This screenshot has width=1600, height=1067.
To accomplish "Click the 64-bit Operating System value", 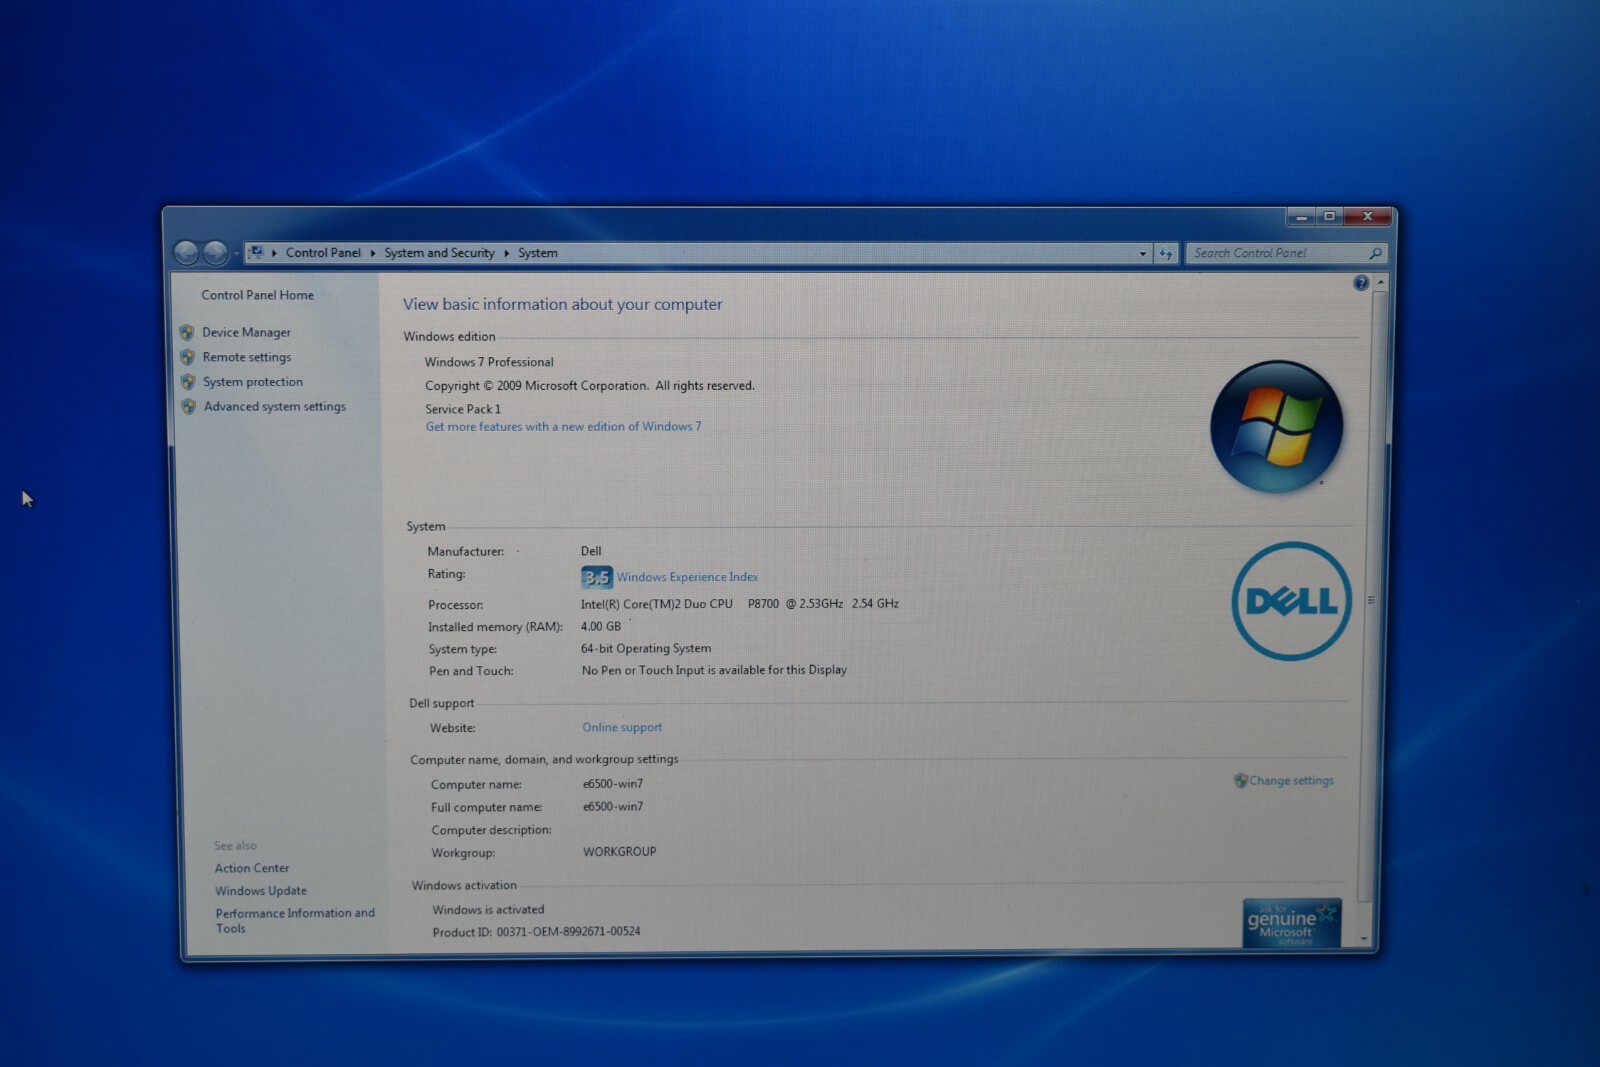I will [646, 649].
